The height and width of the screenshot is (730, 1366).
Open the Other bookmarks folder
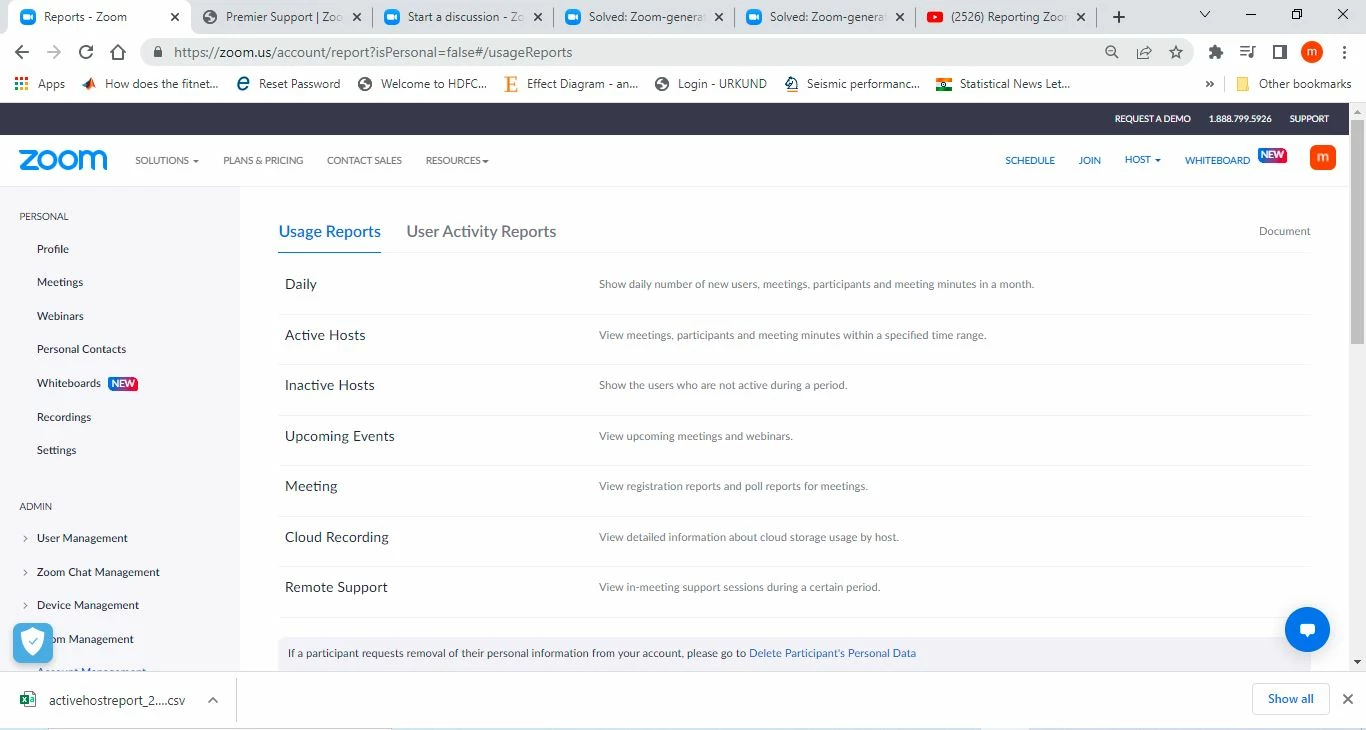(x=1294, y=84)
